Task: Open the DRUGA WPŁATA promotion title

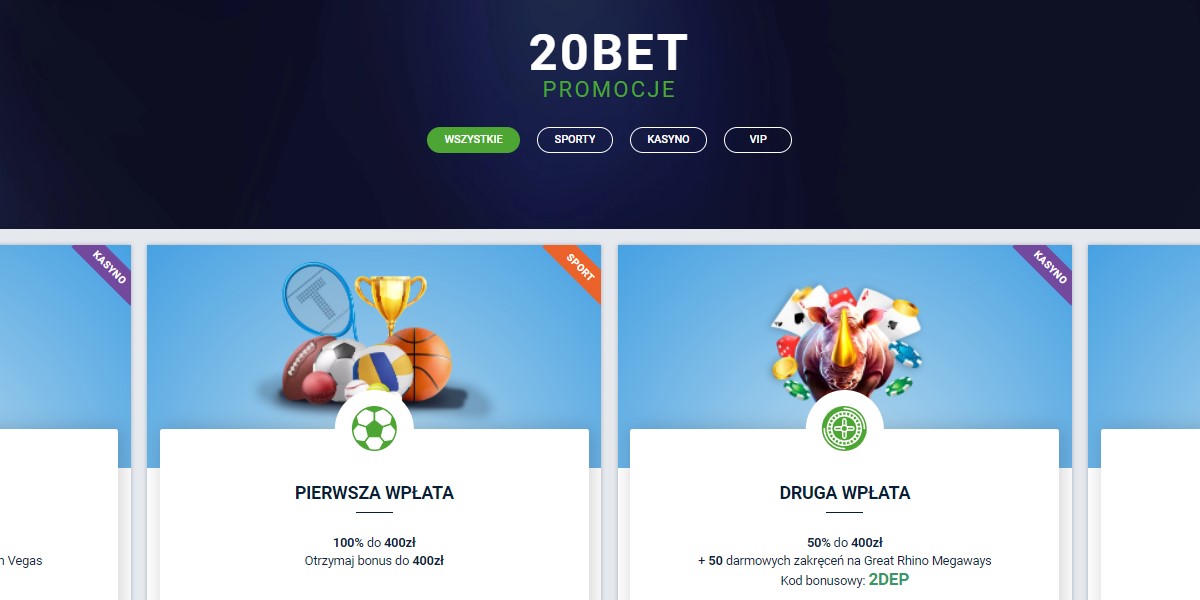Action: click(845, 493)
